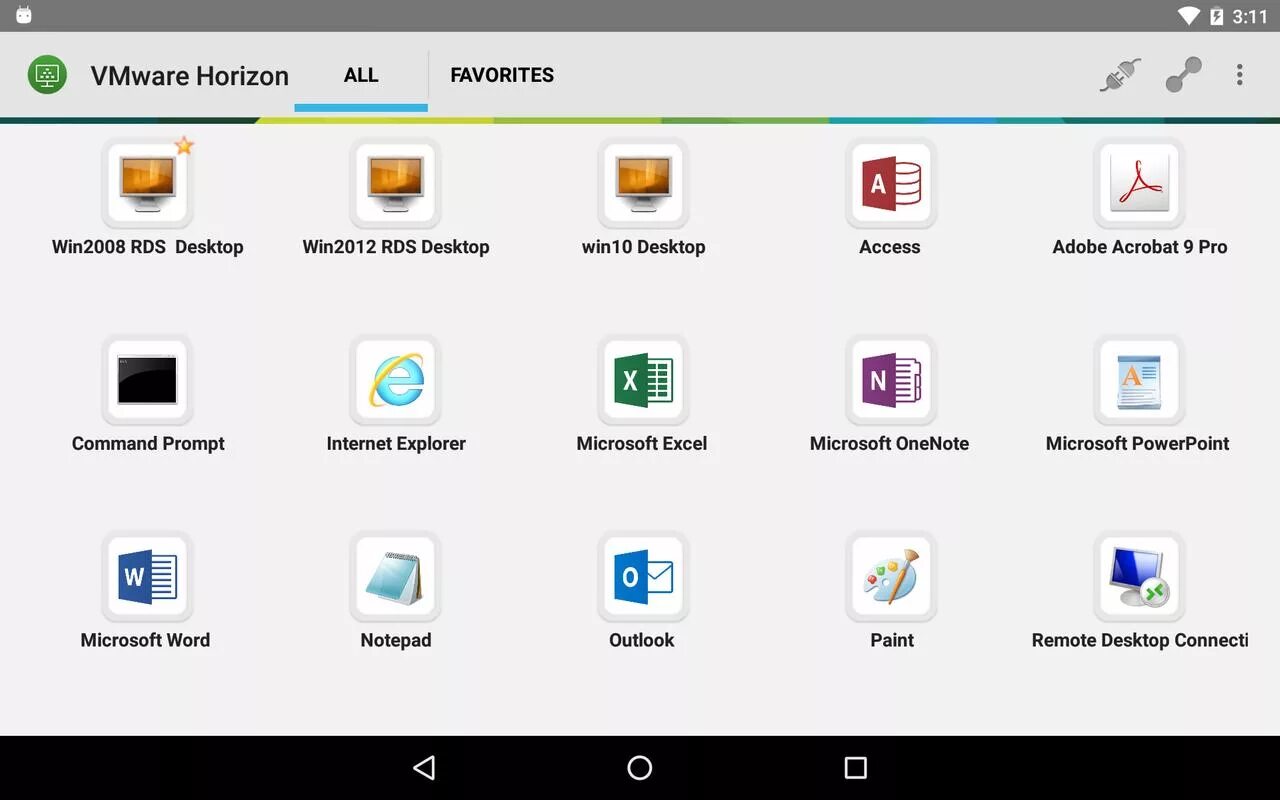This screenshot has width=1280, height=800.
Task: Open the Internet Explorer icon
Action: click(x=395, y=380)
